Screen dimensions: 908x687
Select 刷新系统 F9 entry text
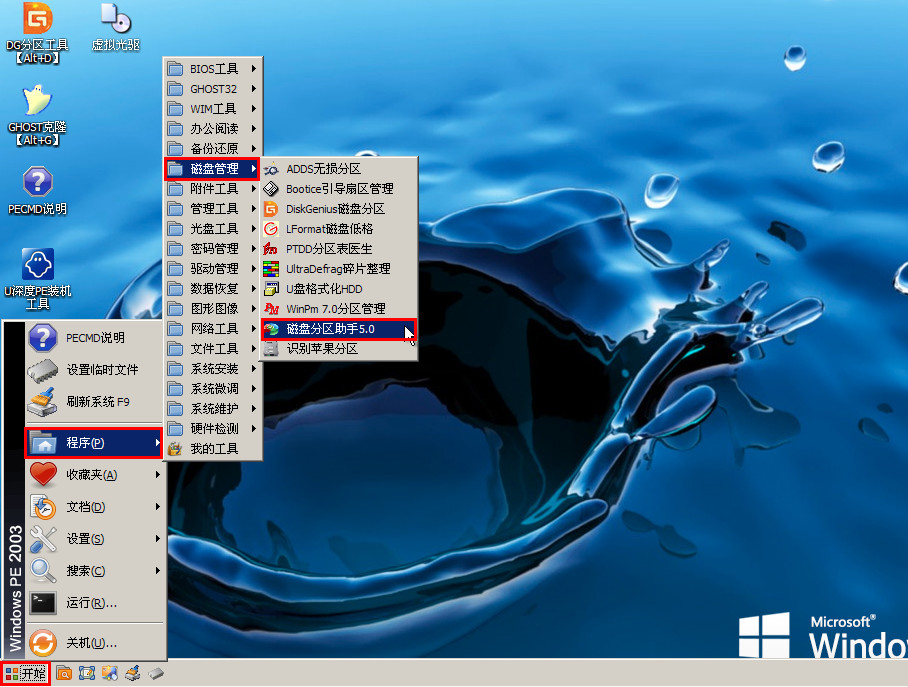98,401
